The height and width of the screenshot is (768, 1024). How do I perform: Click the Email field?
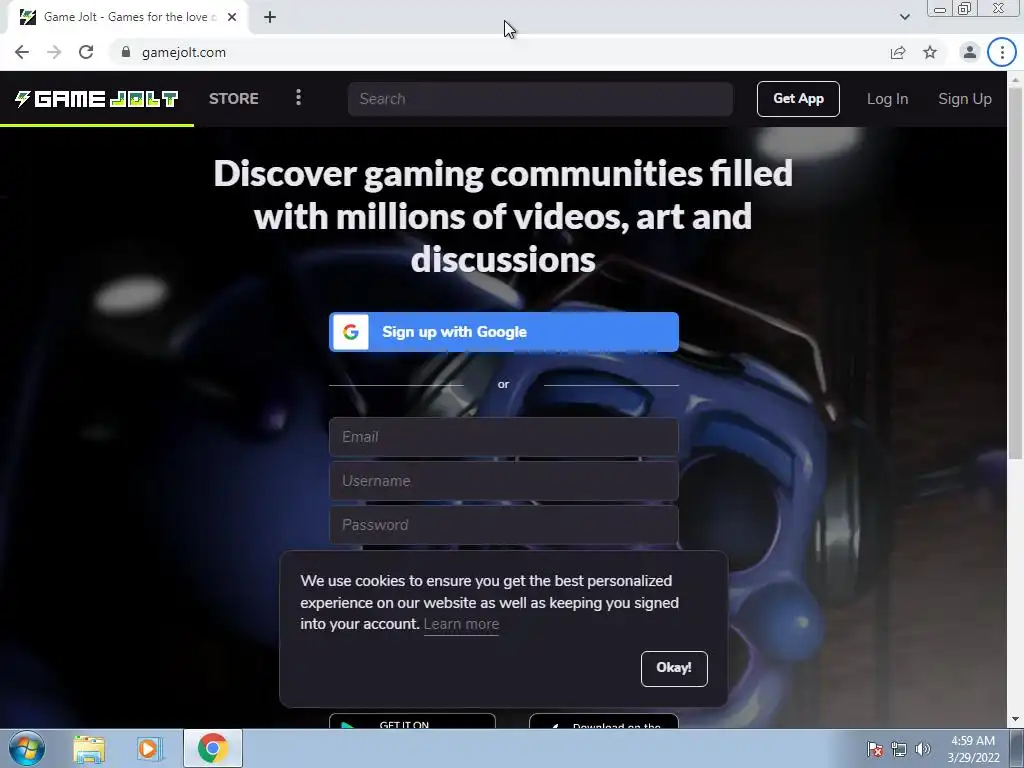coord(504,437)
